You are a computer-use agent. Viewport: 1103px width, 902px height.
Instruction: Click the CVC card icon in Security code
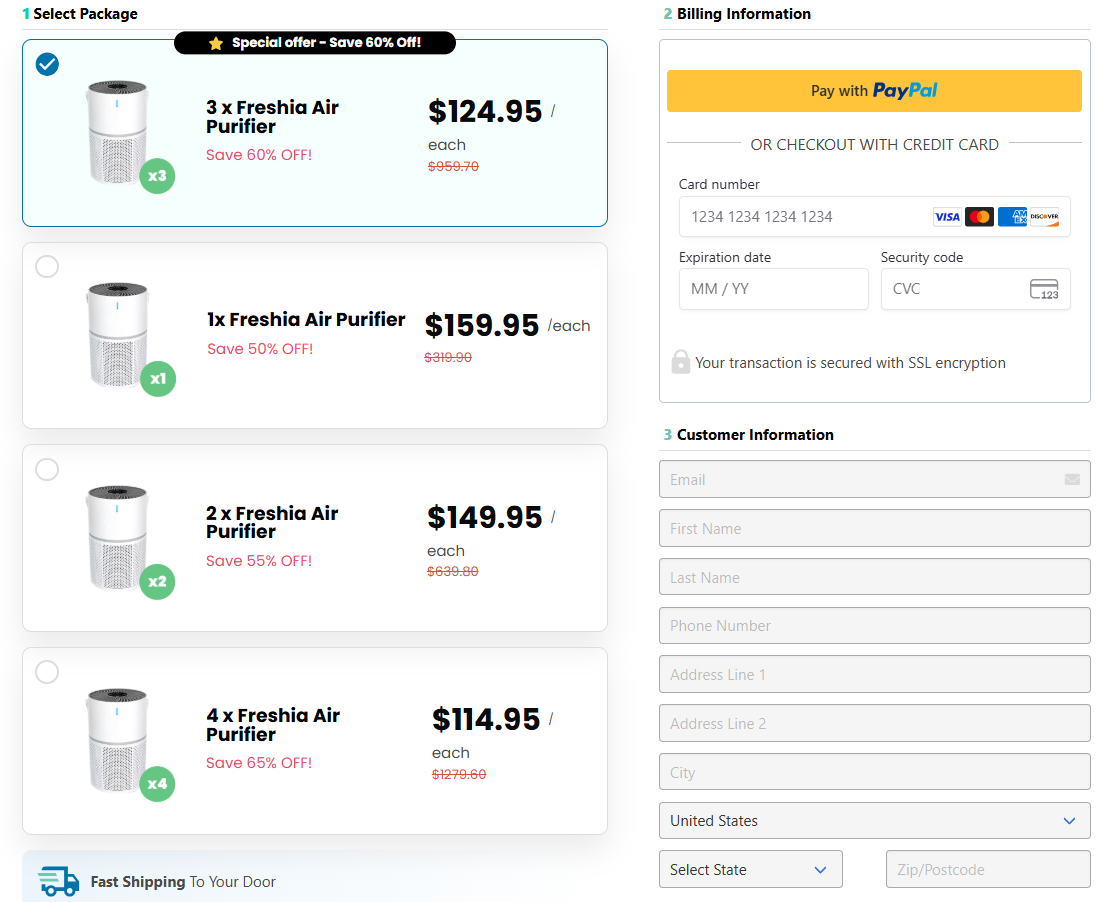[x=1044, y=289]
